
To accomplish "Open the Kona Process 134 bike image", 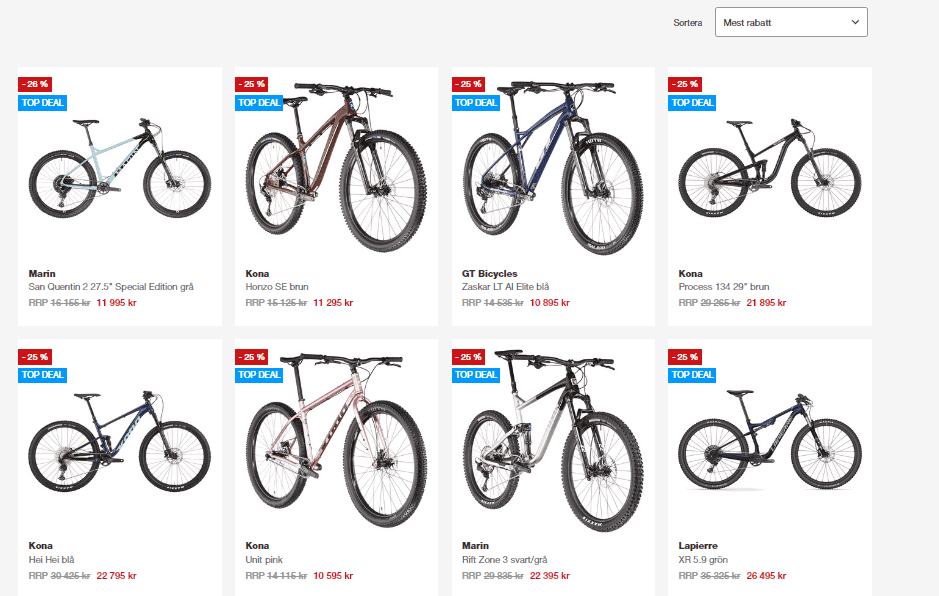I will tap(770, 168).
